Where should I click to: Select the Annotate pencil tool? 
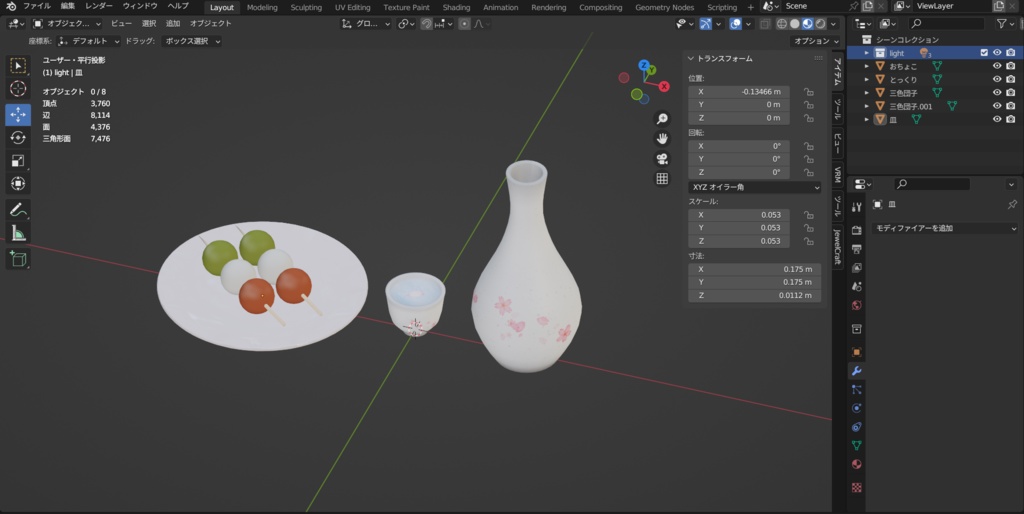click(18, 210)
